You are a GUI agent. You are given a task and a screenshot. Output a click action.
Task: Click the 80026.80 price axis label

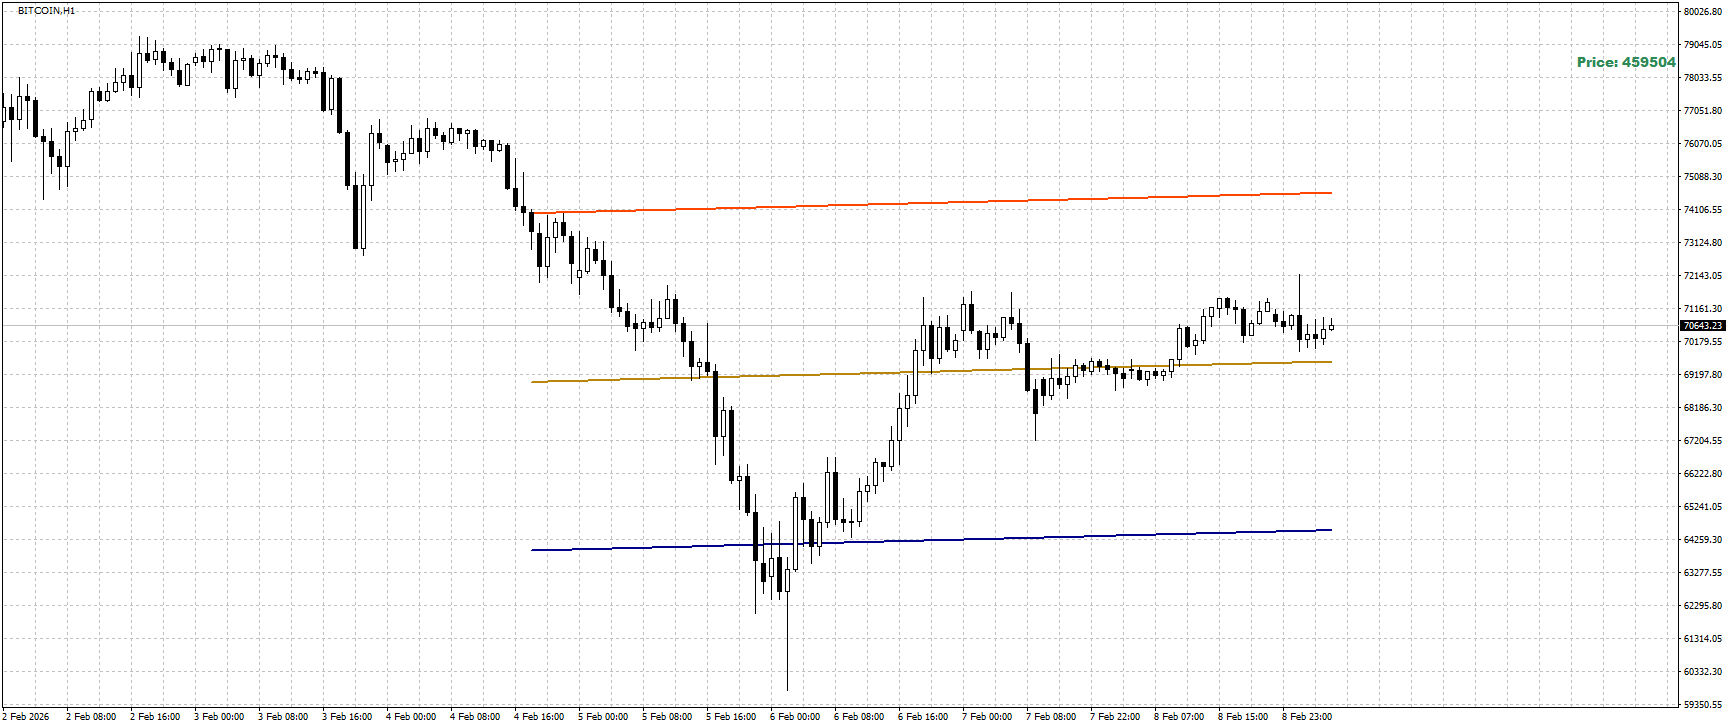[x=1702, y=12]
